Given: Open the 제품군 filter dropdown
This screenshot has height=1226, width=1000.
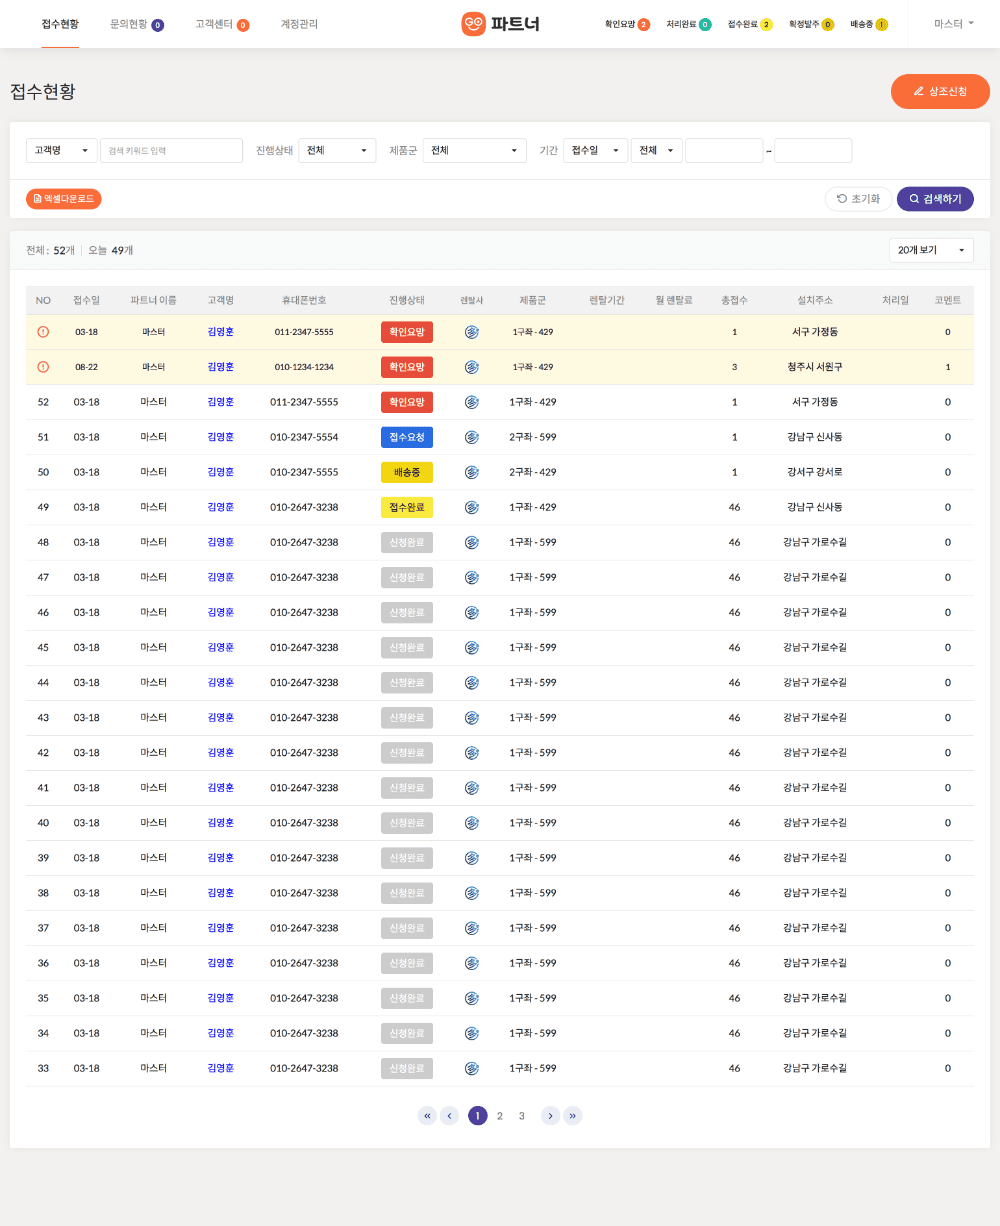Looking at the screenshot, I should [475, 150].
